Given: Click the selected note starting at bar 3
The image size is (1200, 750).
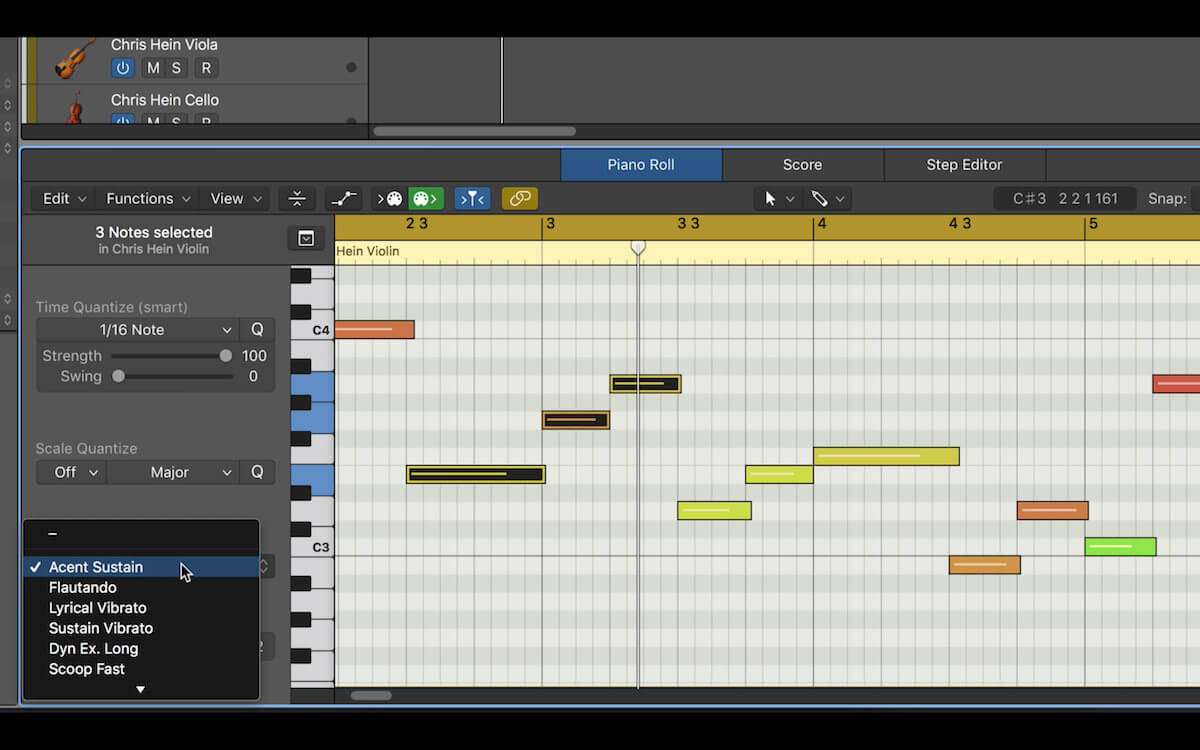Looking at the screenshot, I should point(576,420).
